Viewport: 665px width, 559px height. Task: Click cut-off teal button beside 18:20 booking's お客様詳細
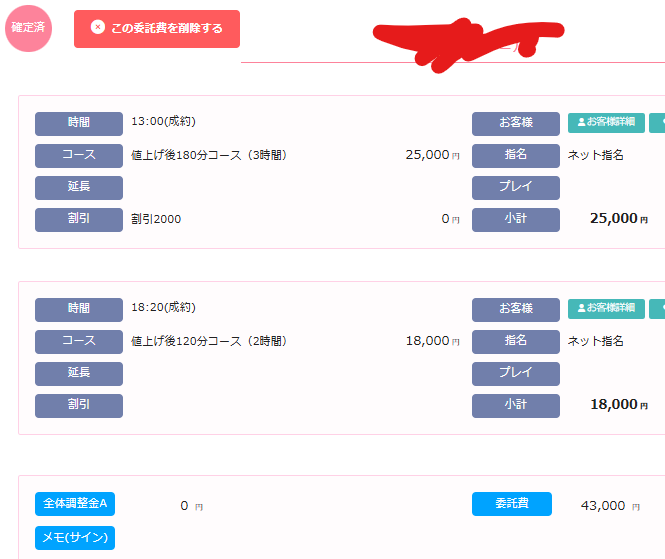click(658, 309)
